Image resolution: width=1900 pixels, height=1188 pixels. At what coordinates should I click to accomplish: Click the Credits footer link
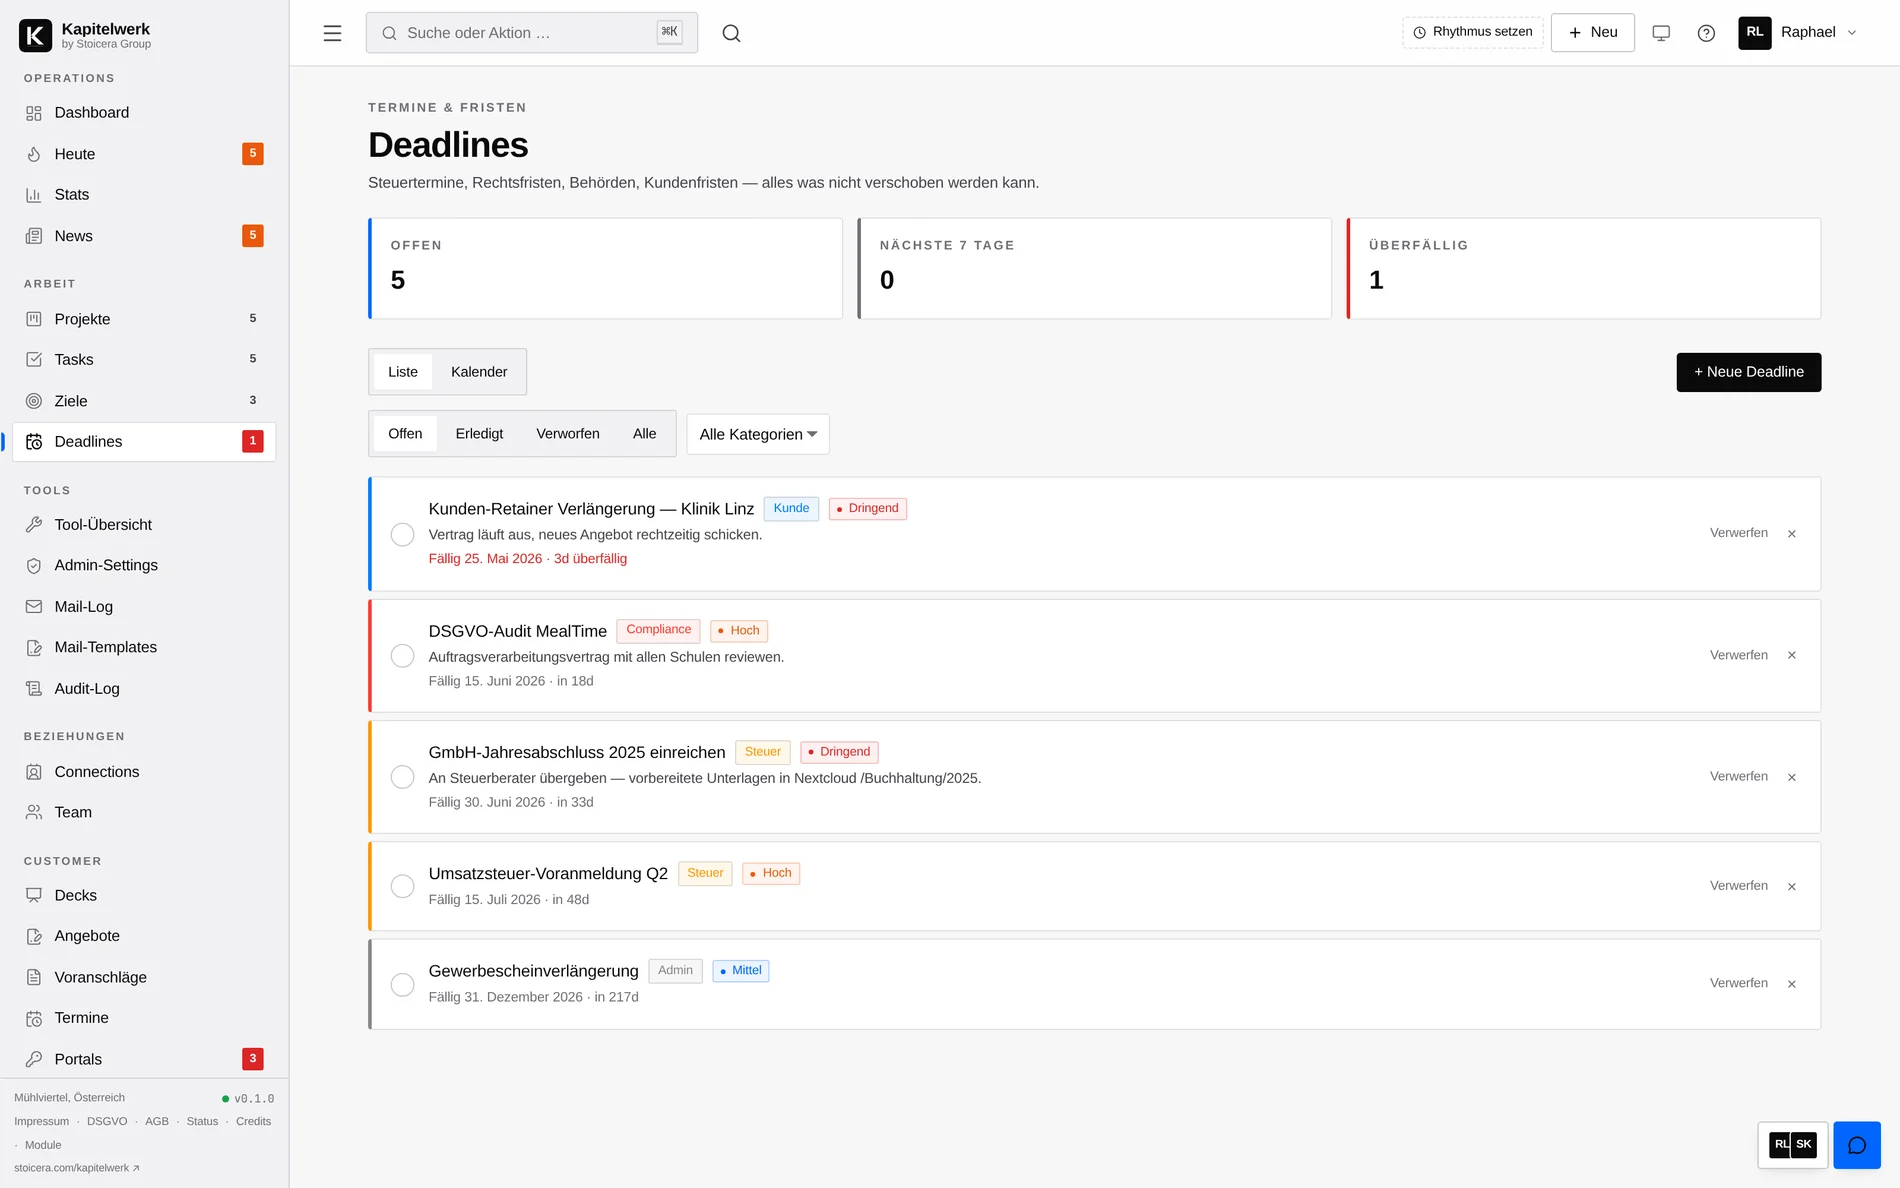click(x=253, y=1121)
